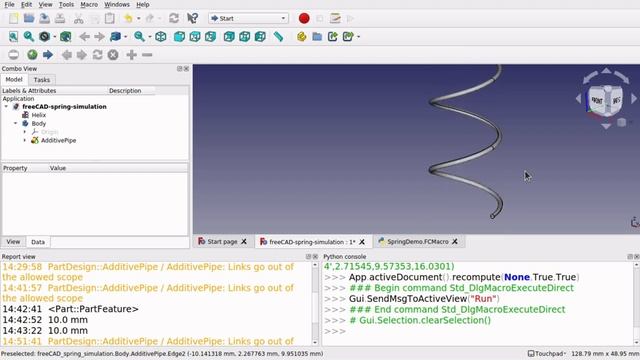Open the File menu
This screenshot has width=640, height=360.
tap(9, 4)
